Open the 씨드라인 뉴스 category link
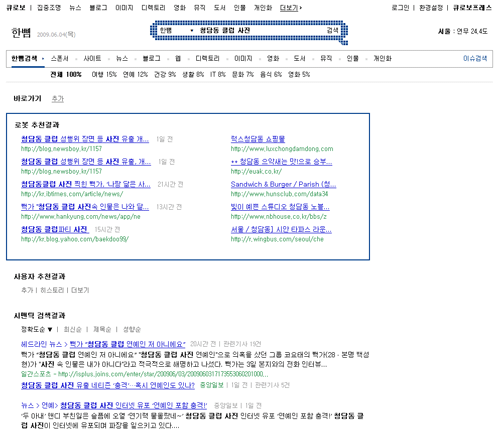The height and width of the screenshot is (432, 500). [41, 344]
